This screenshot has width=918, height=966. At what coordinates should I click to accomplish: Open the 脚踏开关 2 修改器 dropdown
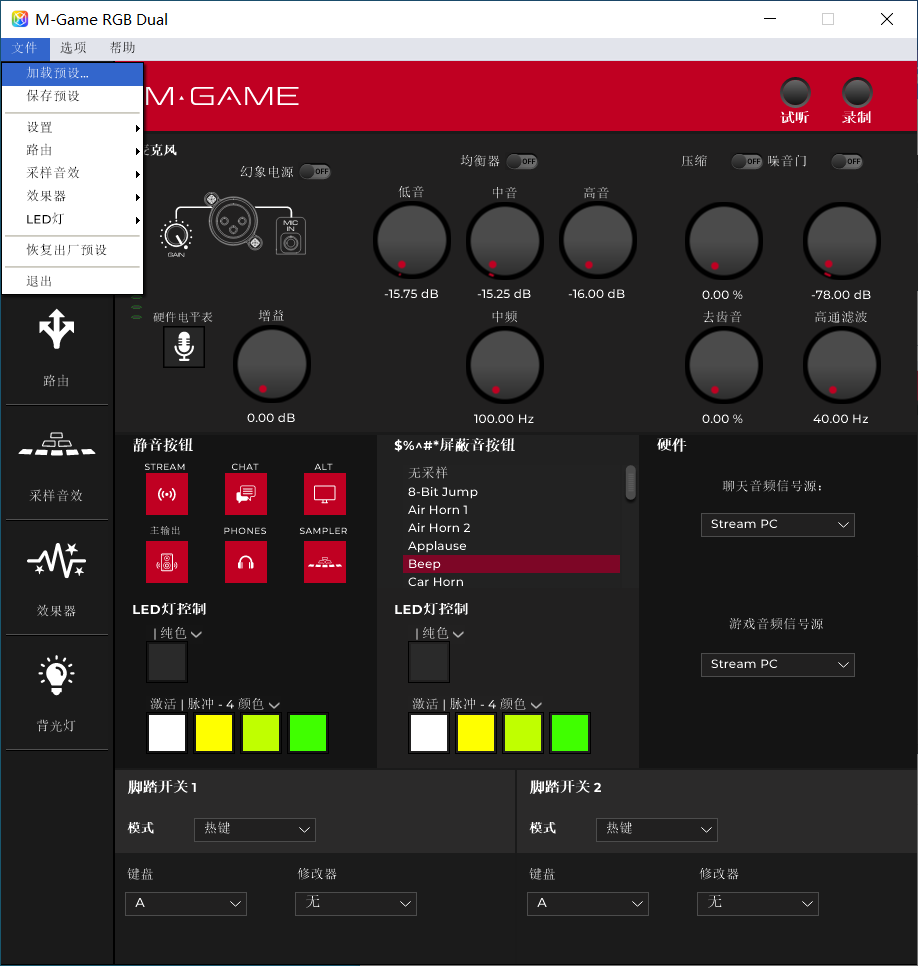point(758,904)
